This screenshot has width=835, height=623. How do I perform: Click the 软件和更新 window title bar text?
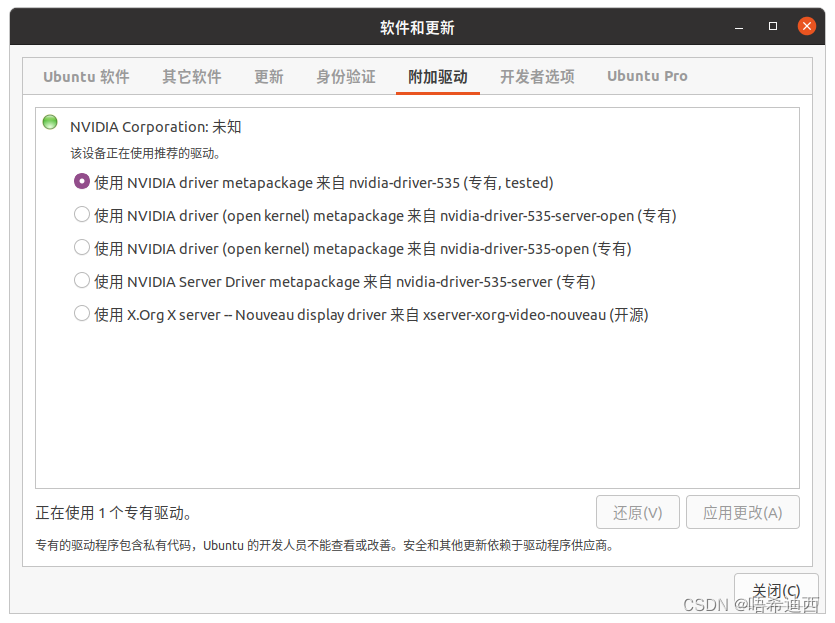tap(417, 27)
